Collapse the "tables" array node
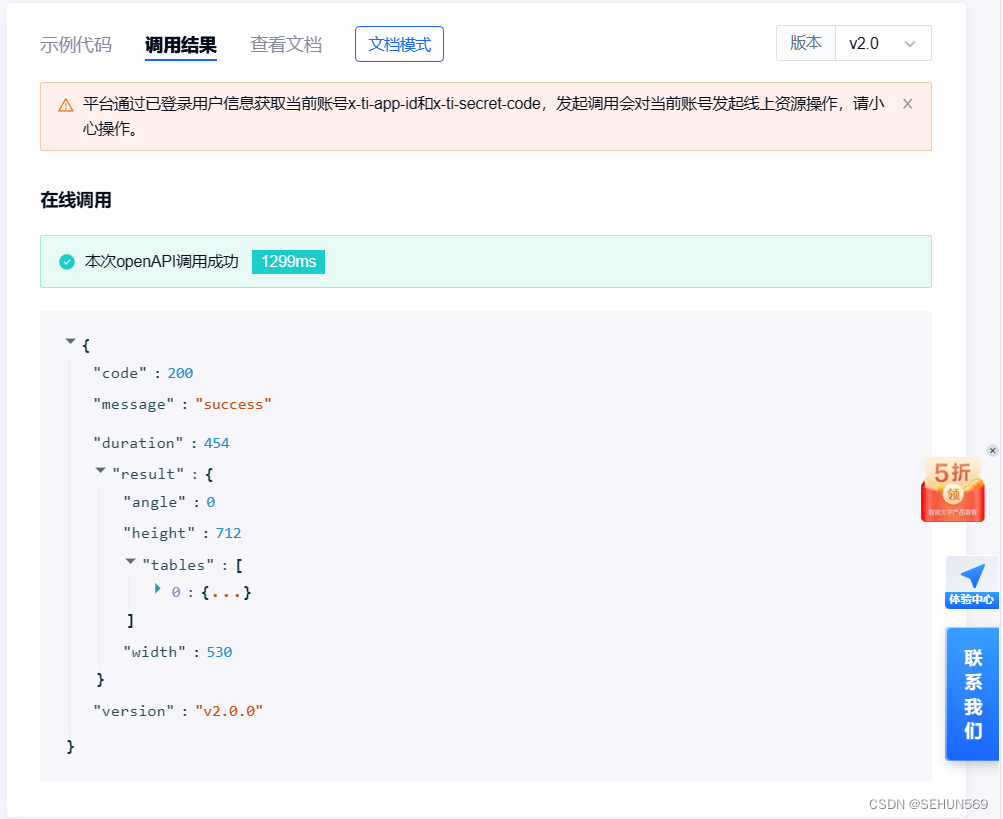 130,561
